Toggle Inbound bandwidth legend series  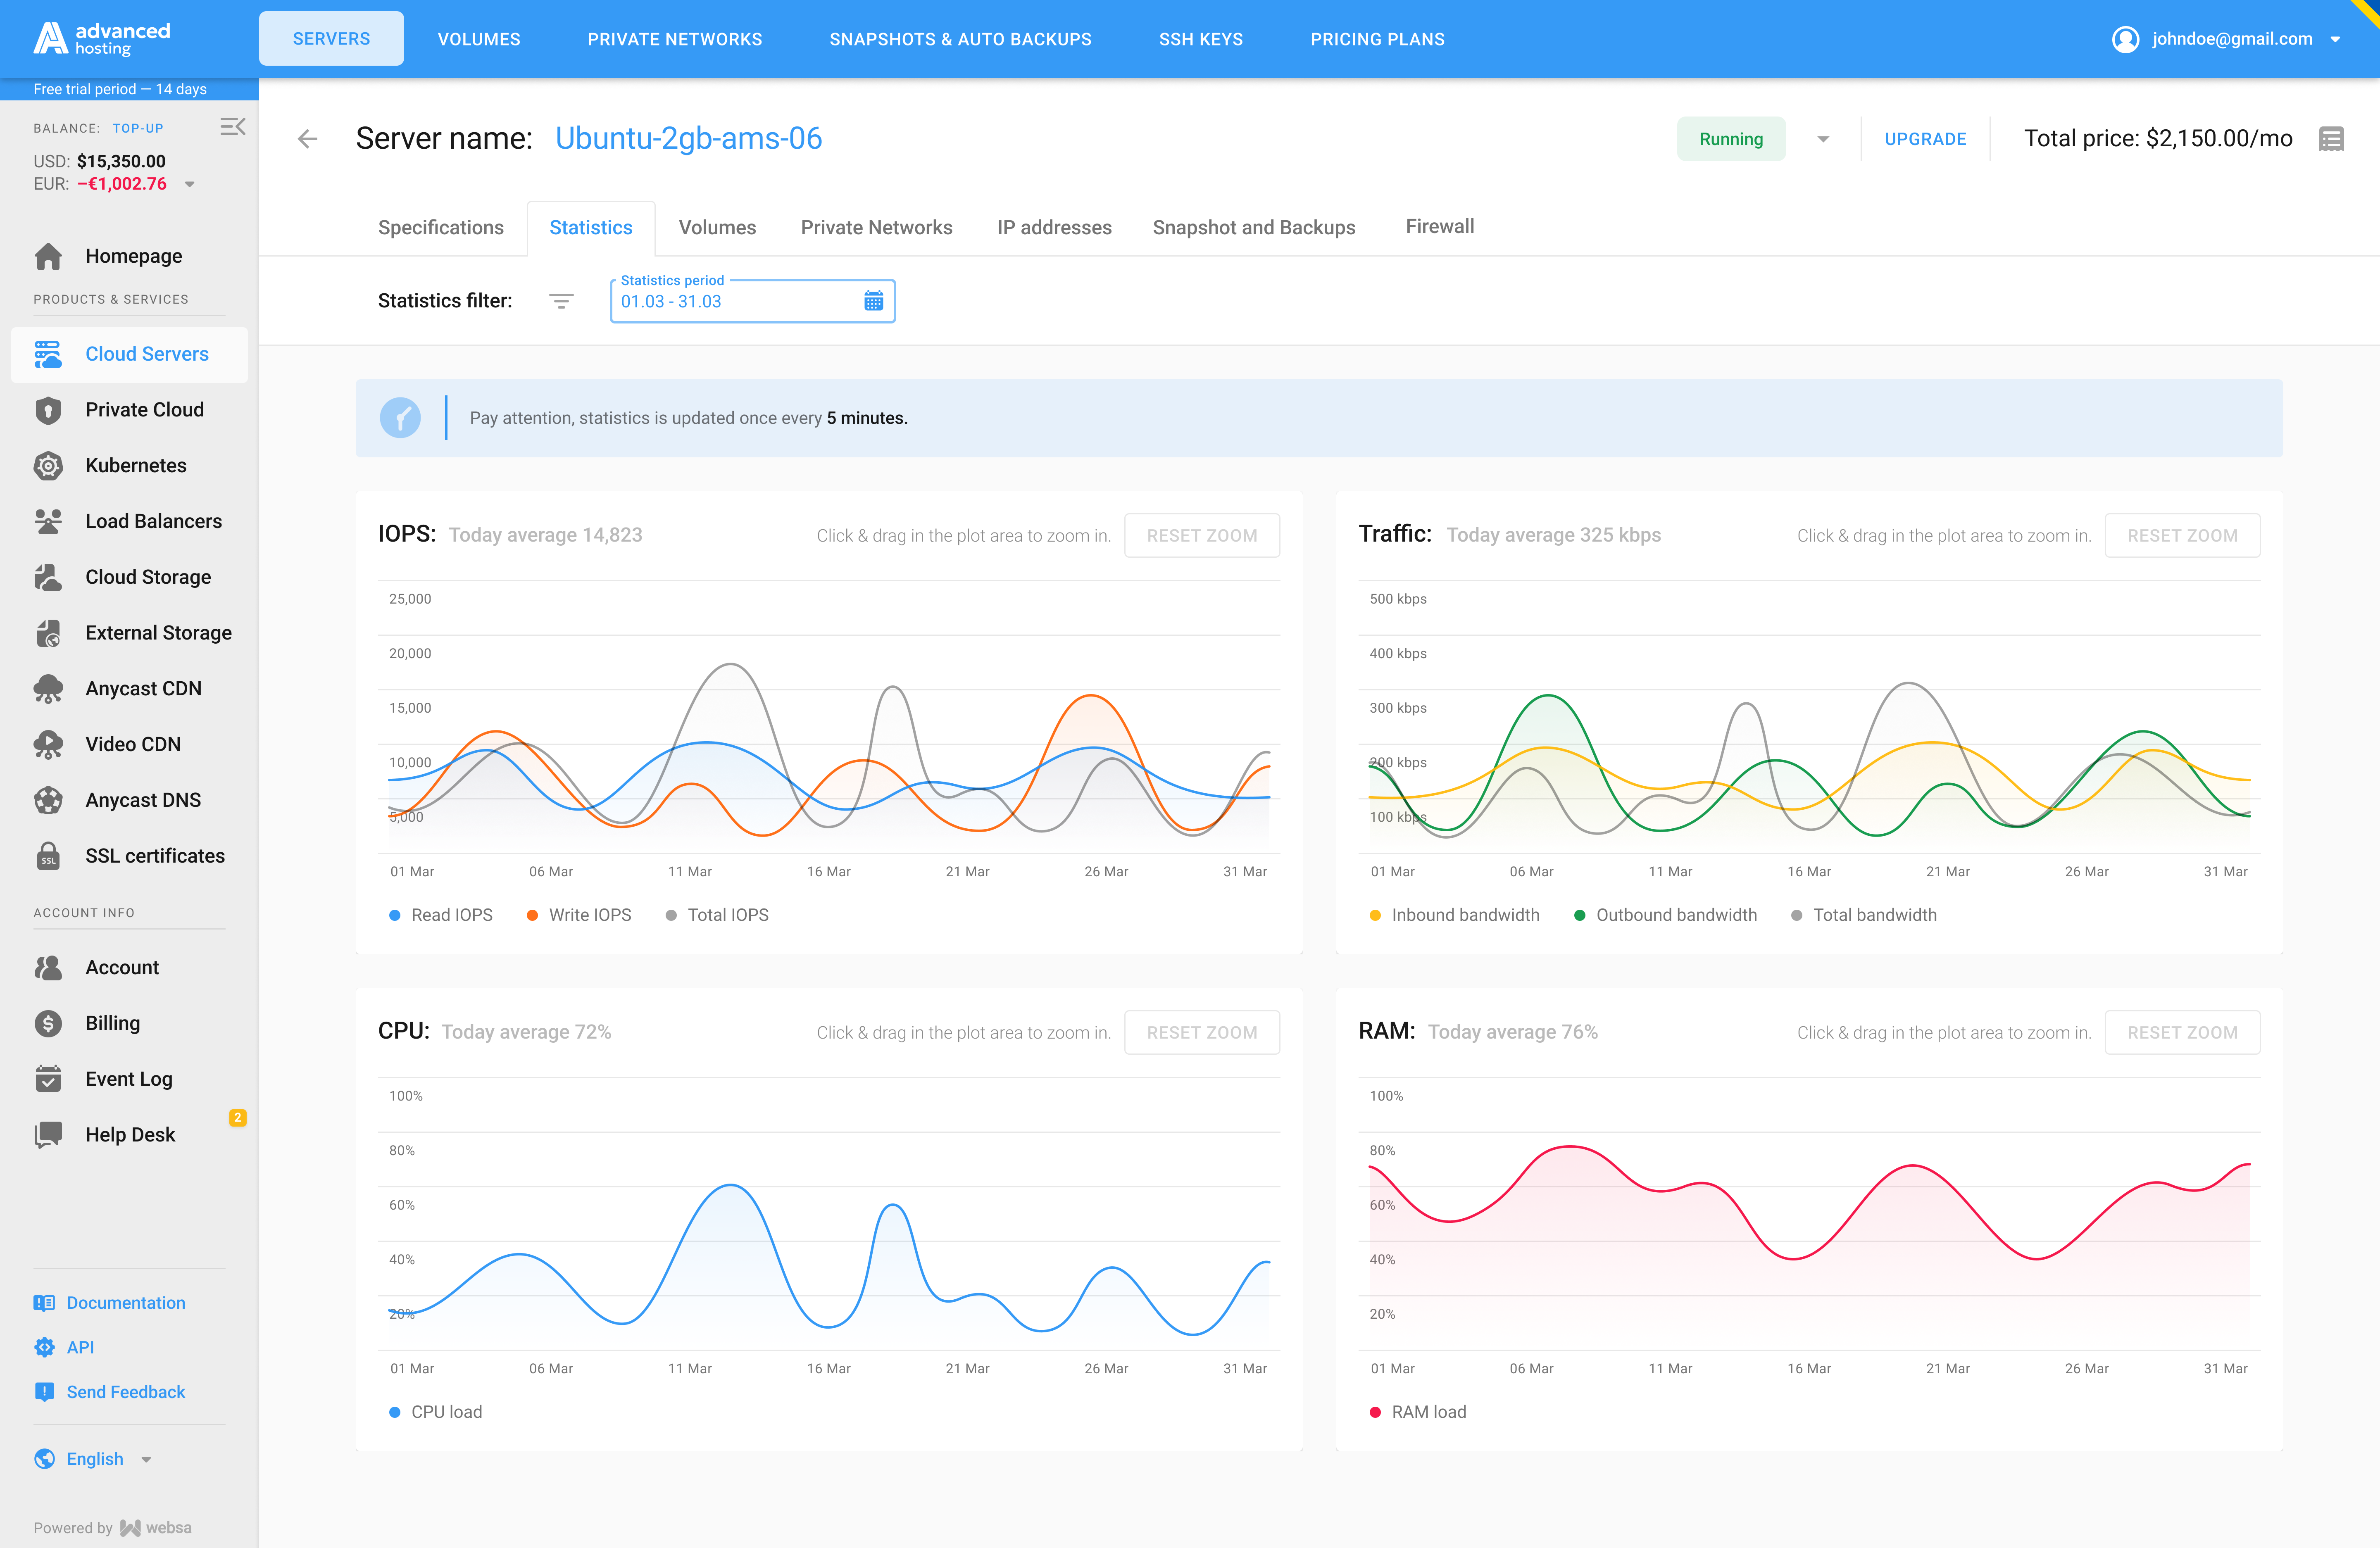tap(1455, 915)
